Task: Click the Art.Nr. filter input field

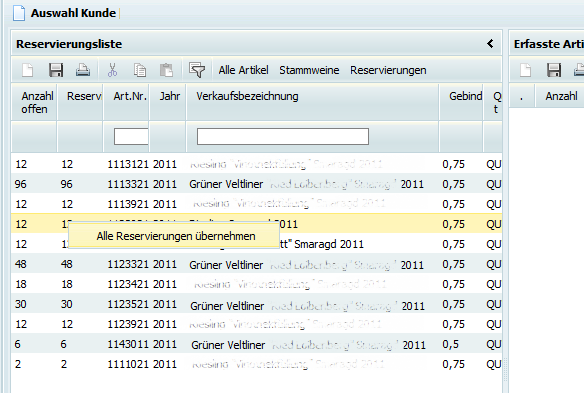Action: [x=131, y=136]
